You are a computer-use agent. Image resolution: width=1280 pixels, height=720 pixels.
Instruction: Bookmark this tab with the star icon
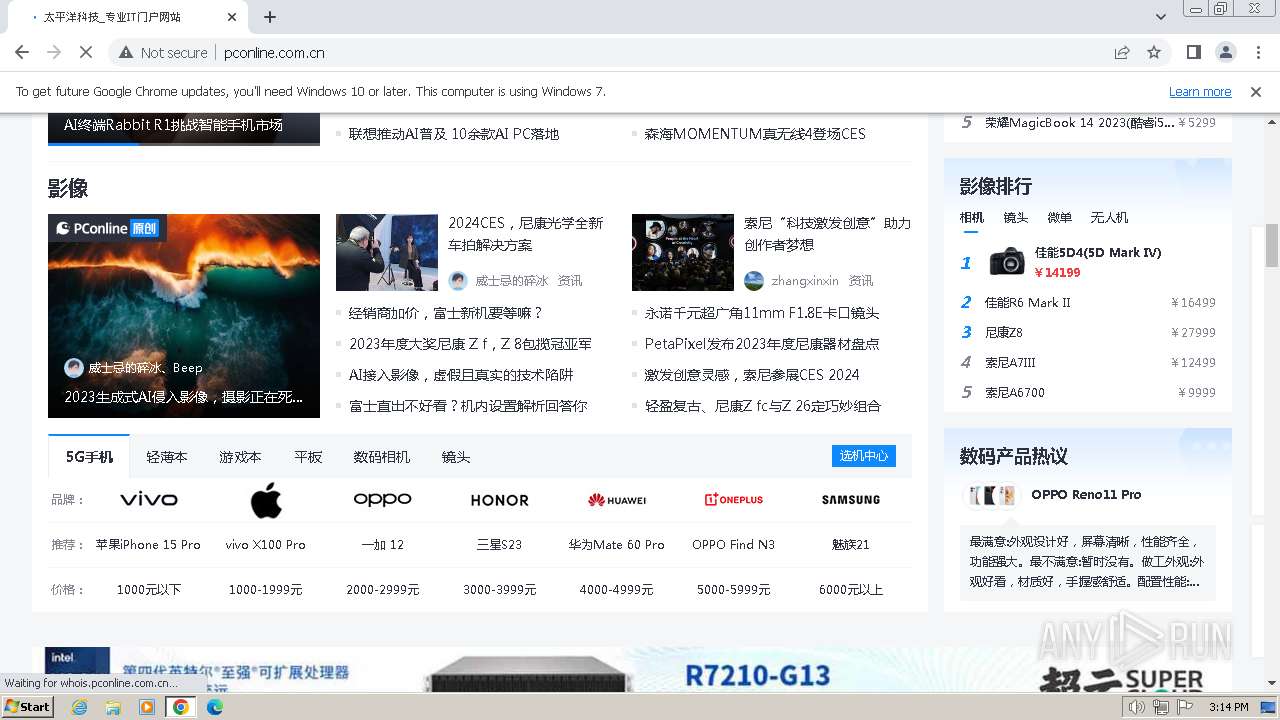point(1154,52)
